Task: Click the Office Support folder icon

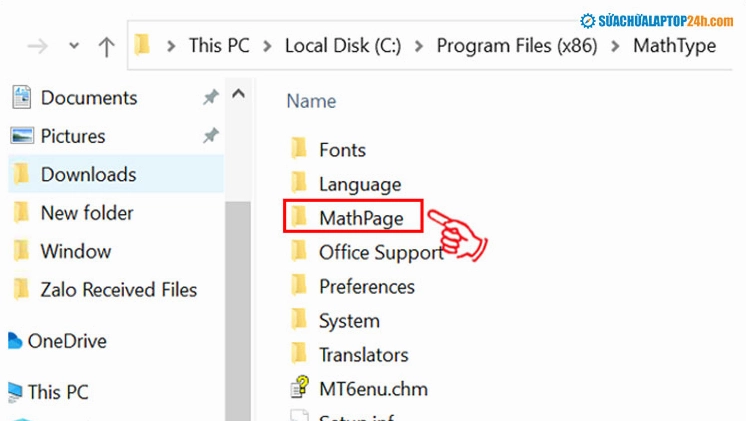Action: coord(299,251)
